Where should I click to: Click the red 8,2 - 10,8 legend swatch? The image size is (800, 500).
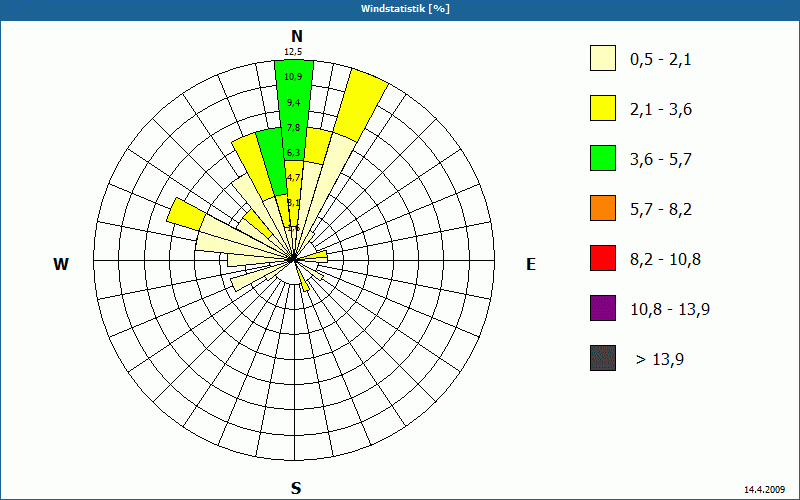tap(603, 258)
